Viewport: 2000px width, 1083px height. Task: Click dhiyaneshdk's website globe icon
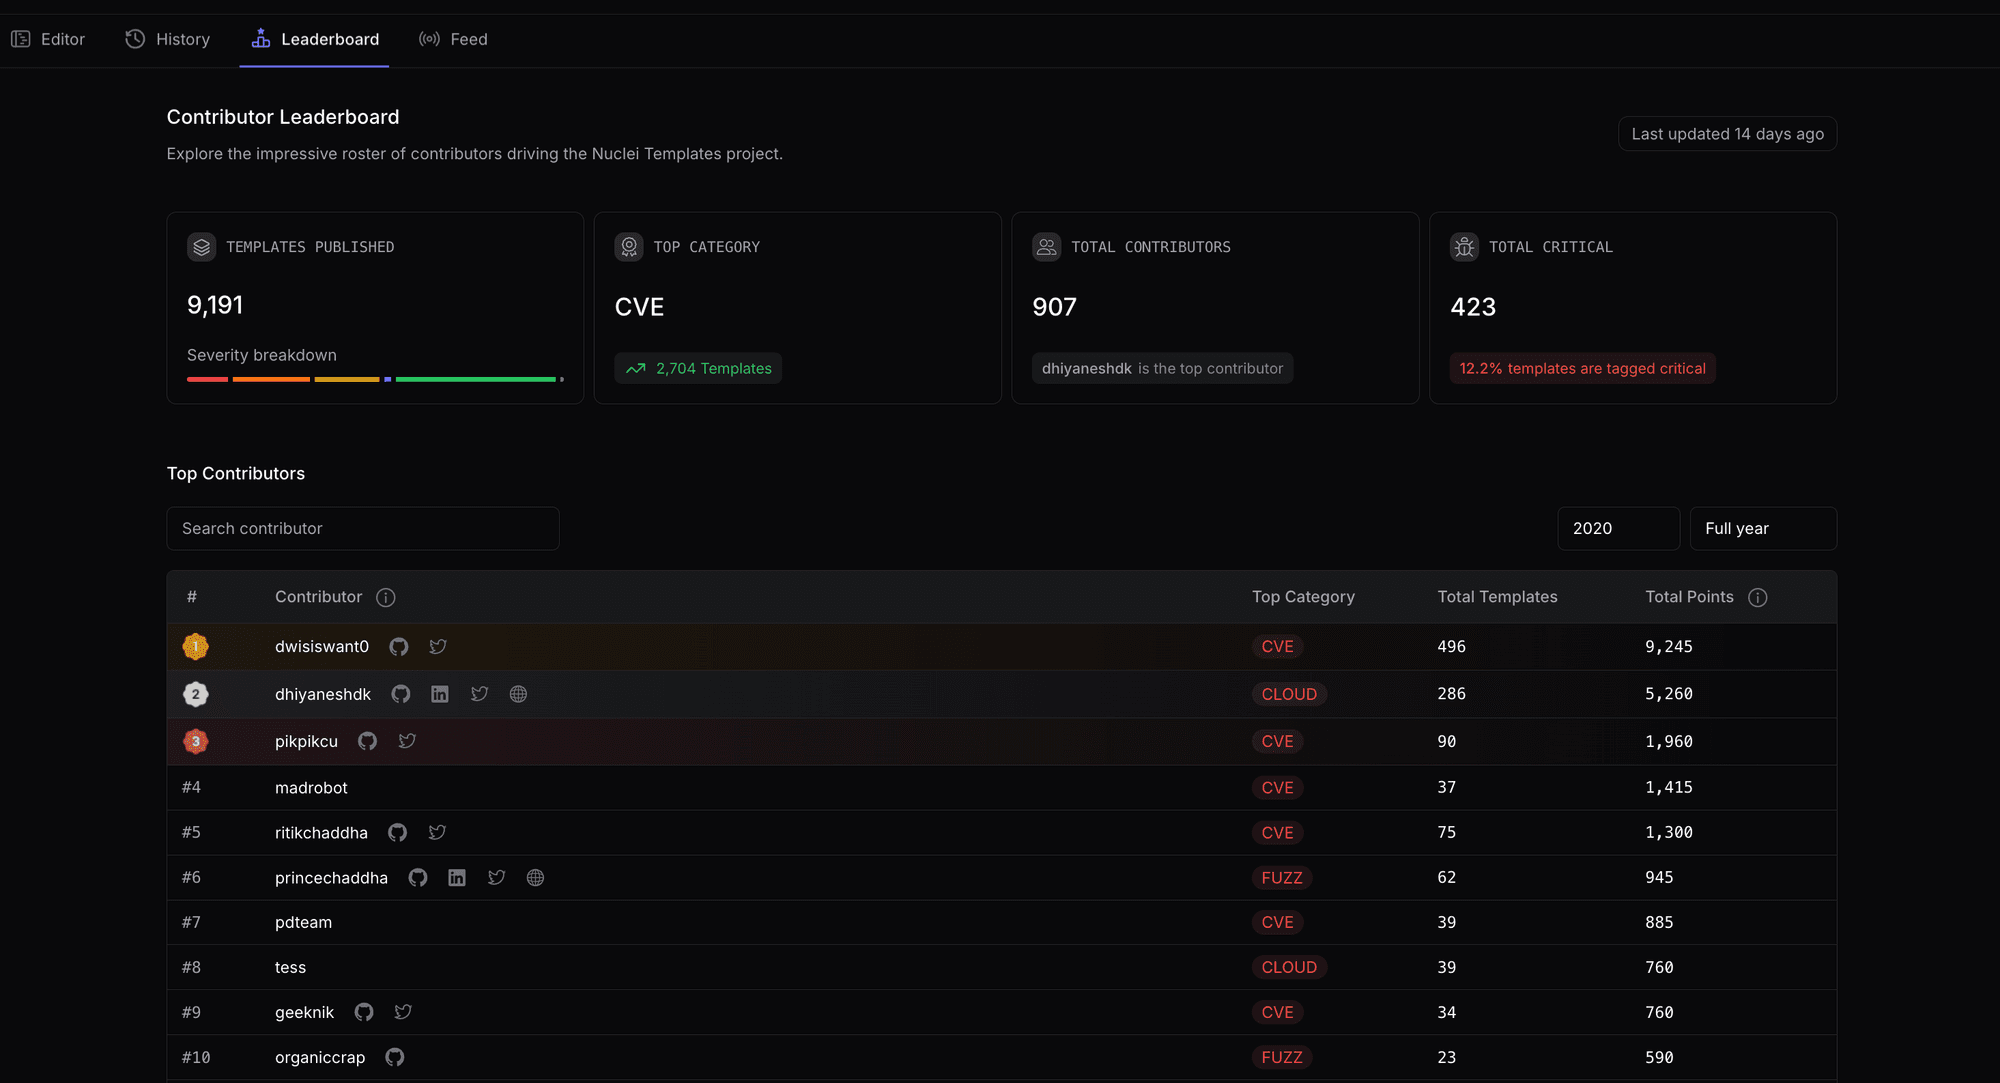[x=518, y=694]
